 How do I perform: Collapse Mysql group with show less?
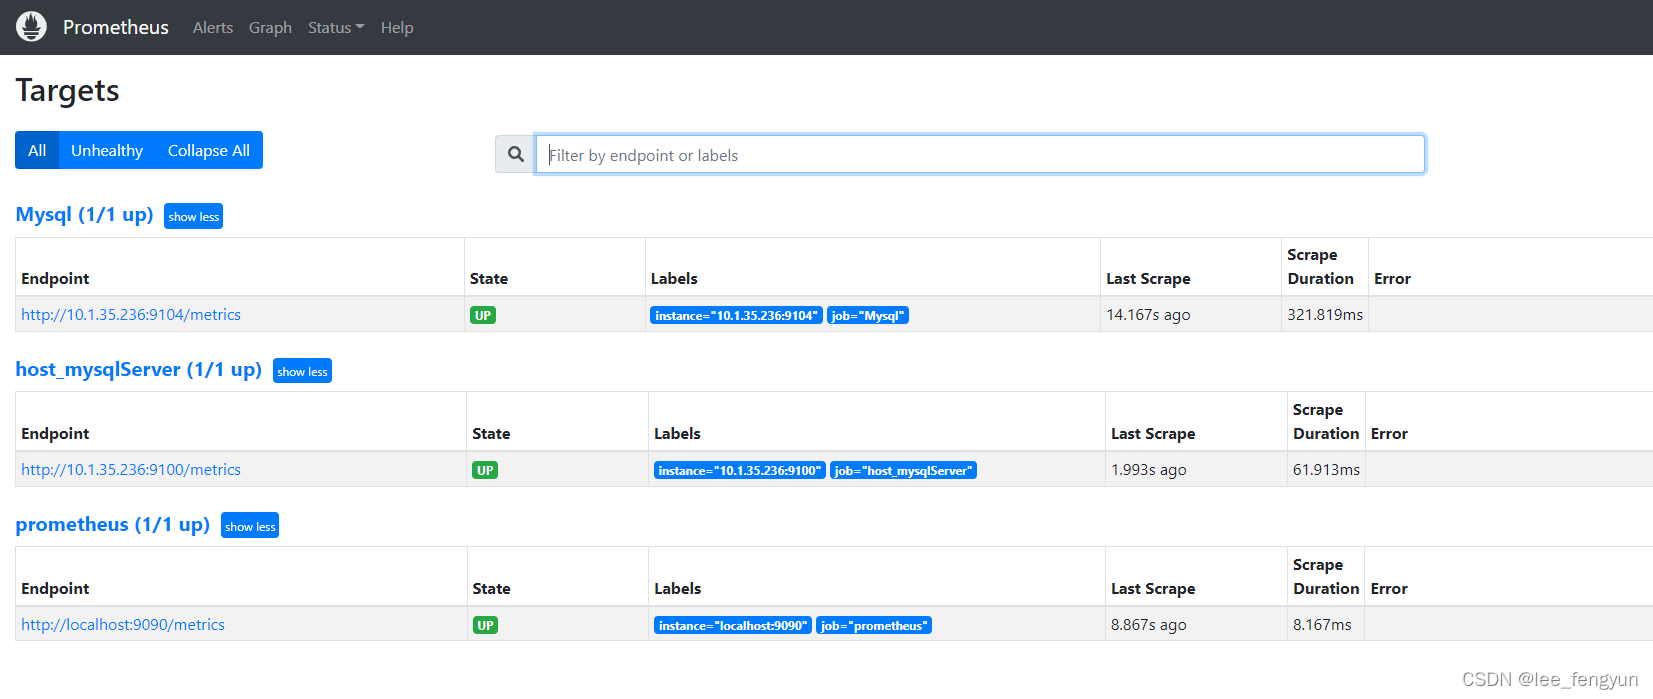[x=194, y=216]
